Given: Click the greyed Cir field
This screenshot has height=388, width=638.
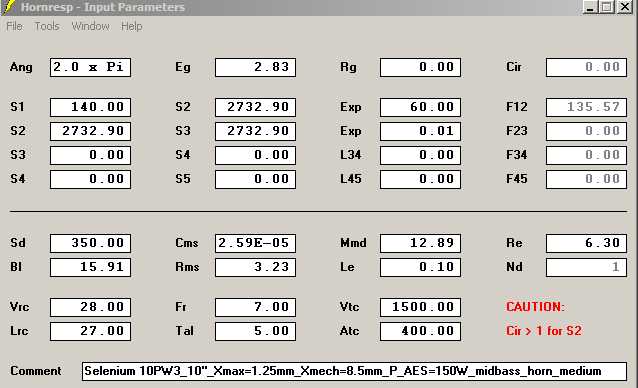Looking at the screenshot, I should point(586,67).
